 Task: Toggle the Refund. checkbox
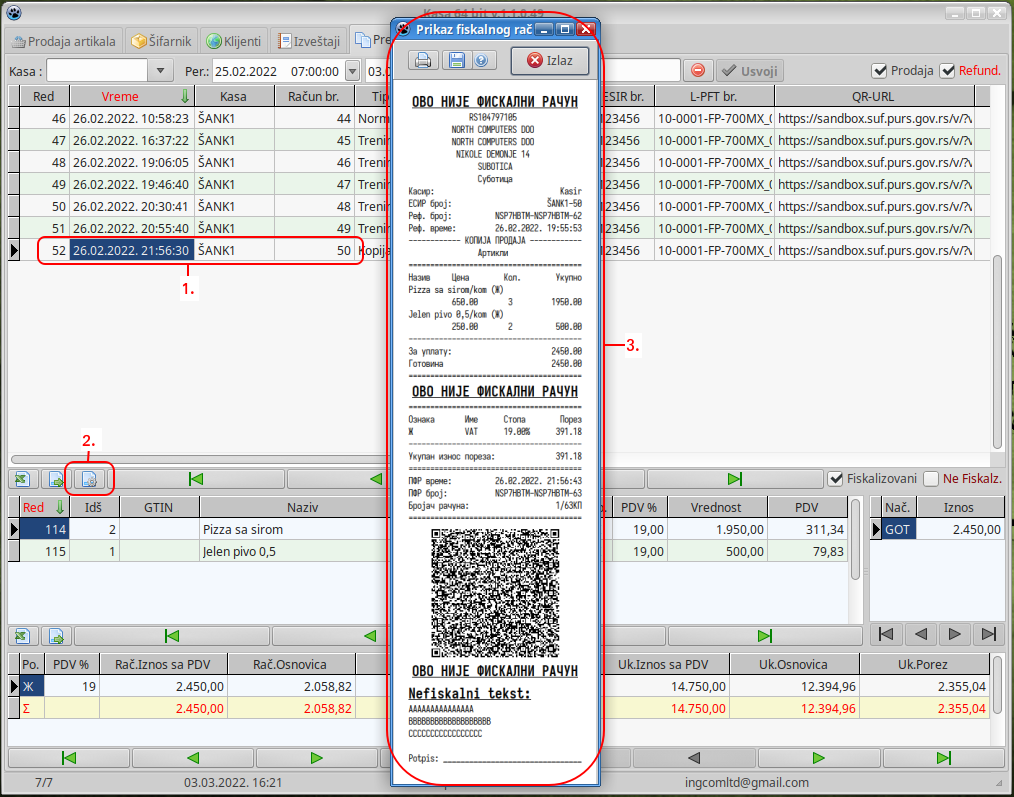(x=948, y=71)
